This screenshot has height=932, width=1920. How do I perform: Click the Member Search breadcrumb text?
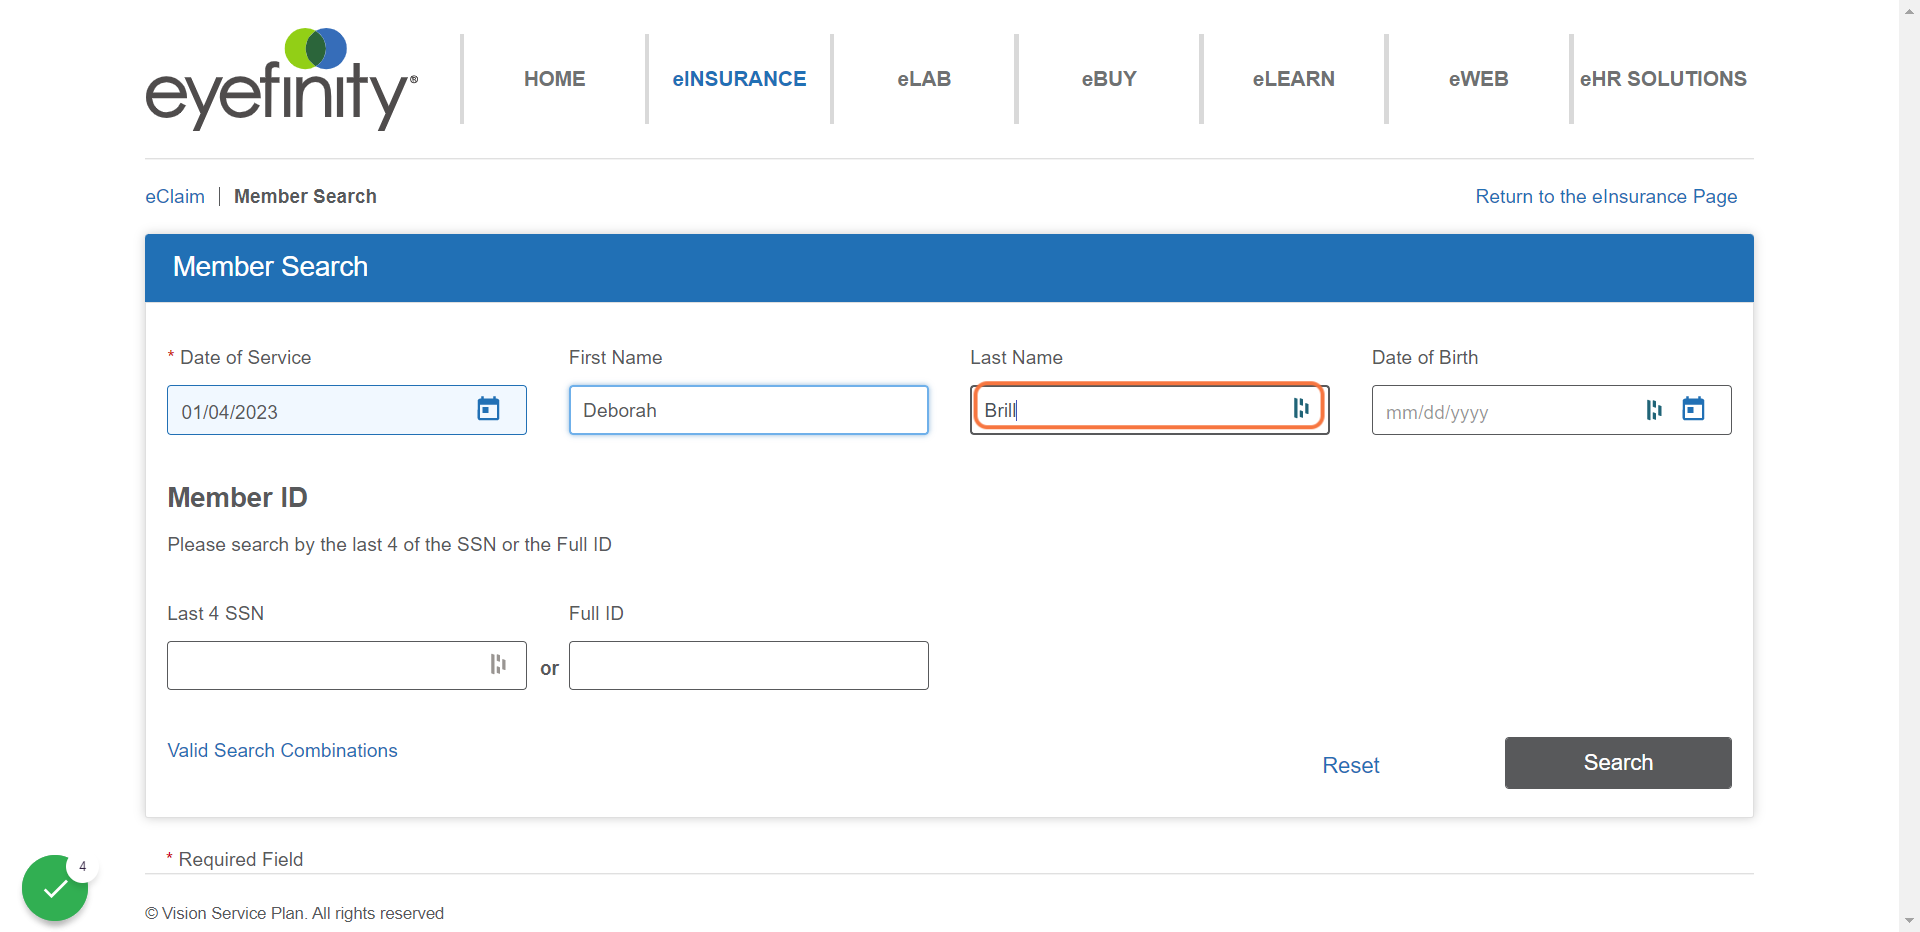305,196
